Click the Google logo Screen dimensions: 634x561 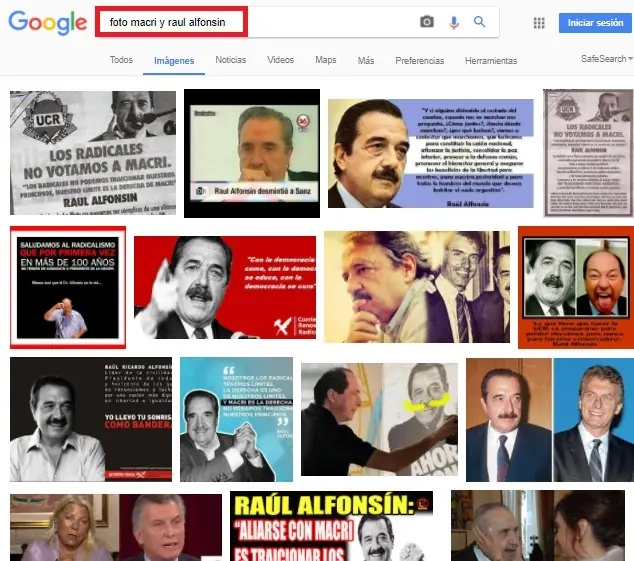point(48,23)
